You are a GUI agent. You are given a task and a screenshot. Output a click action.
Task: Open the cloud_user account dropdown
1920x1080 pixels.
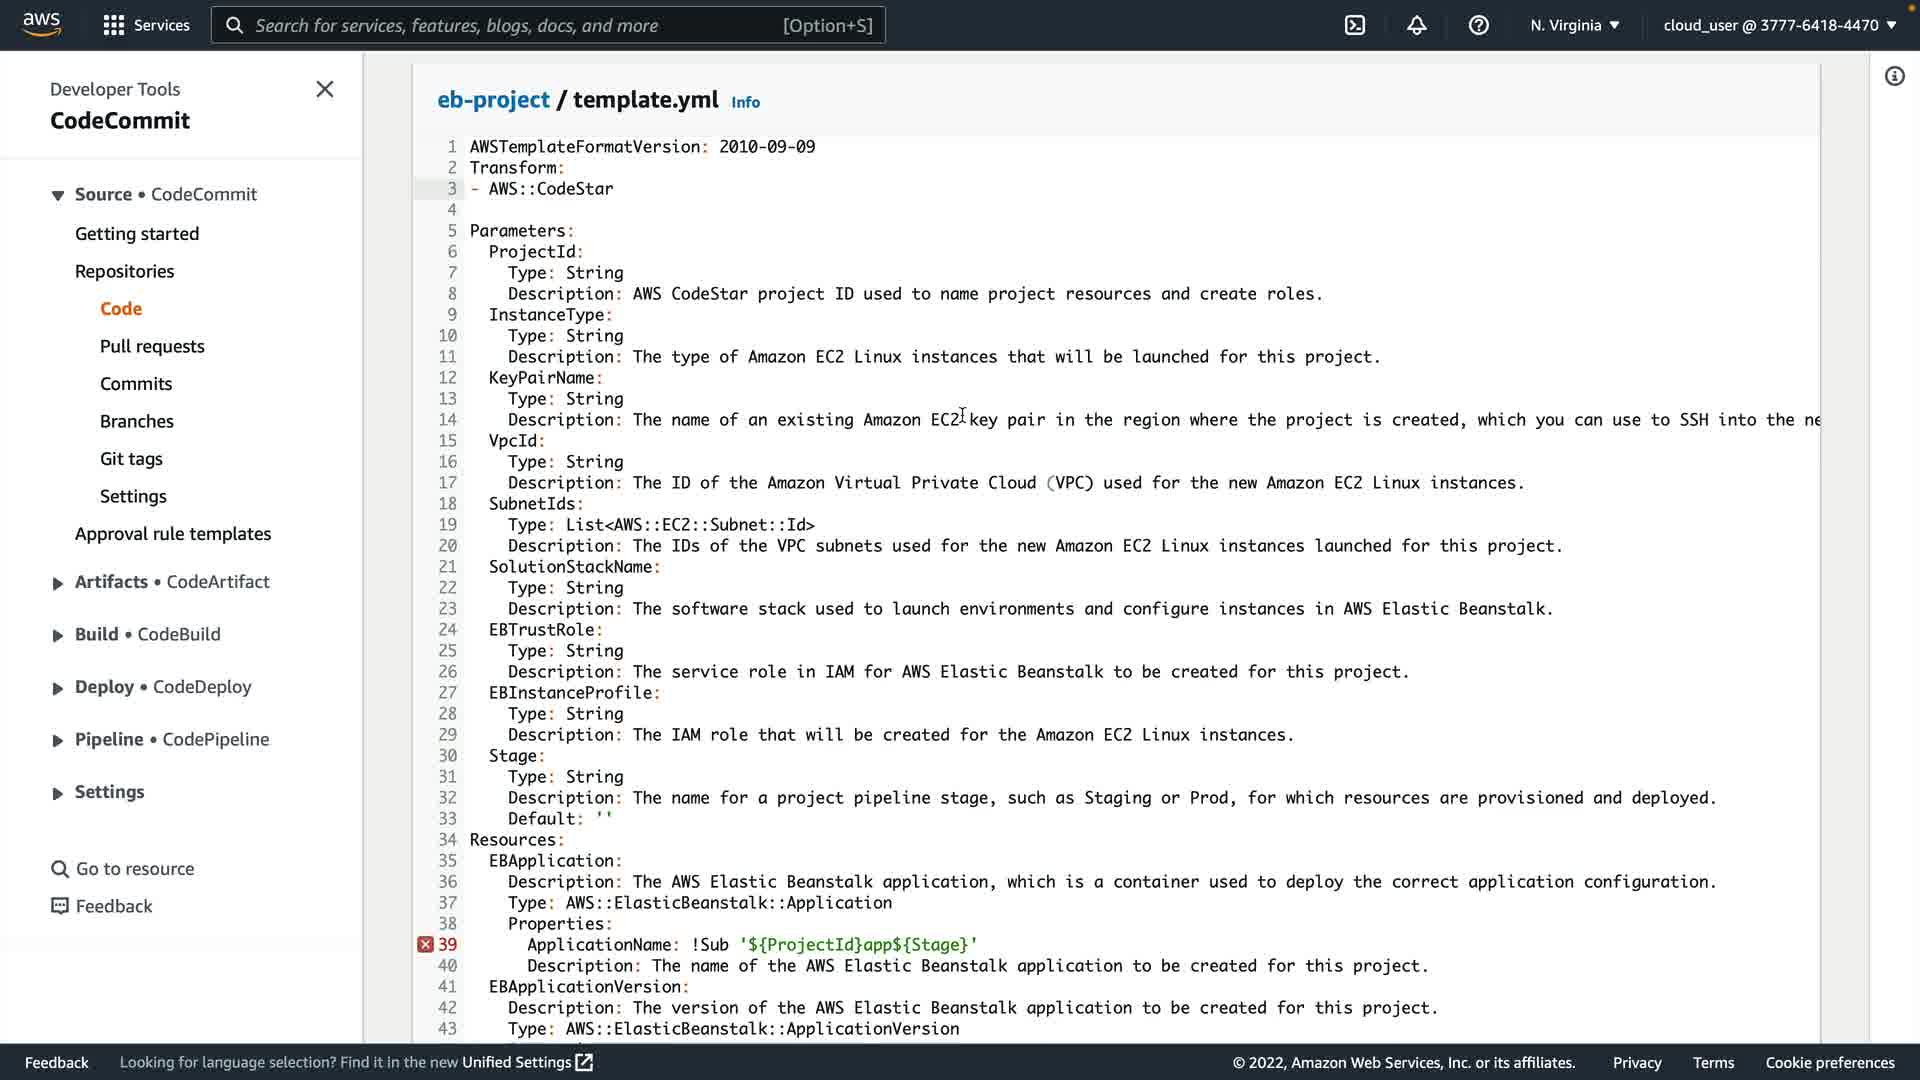1779,25
